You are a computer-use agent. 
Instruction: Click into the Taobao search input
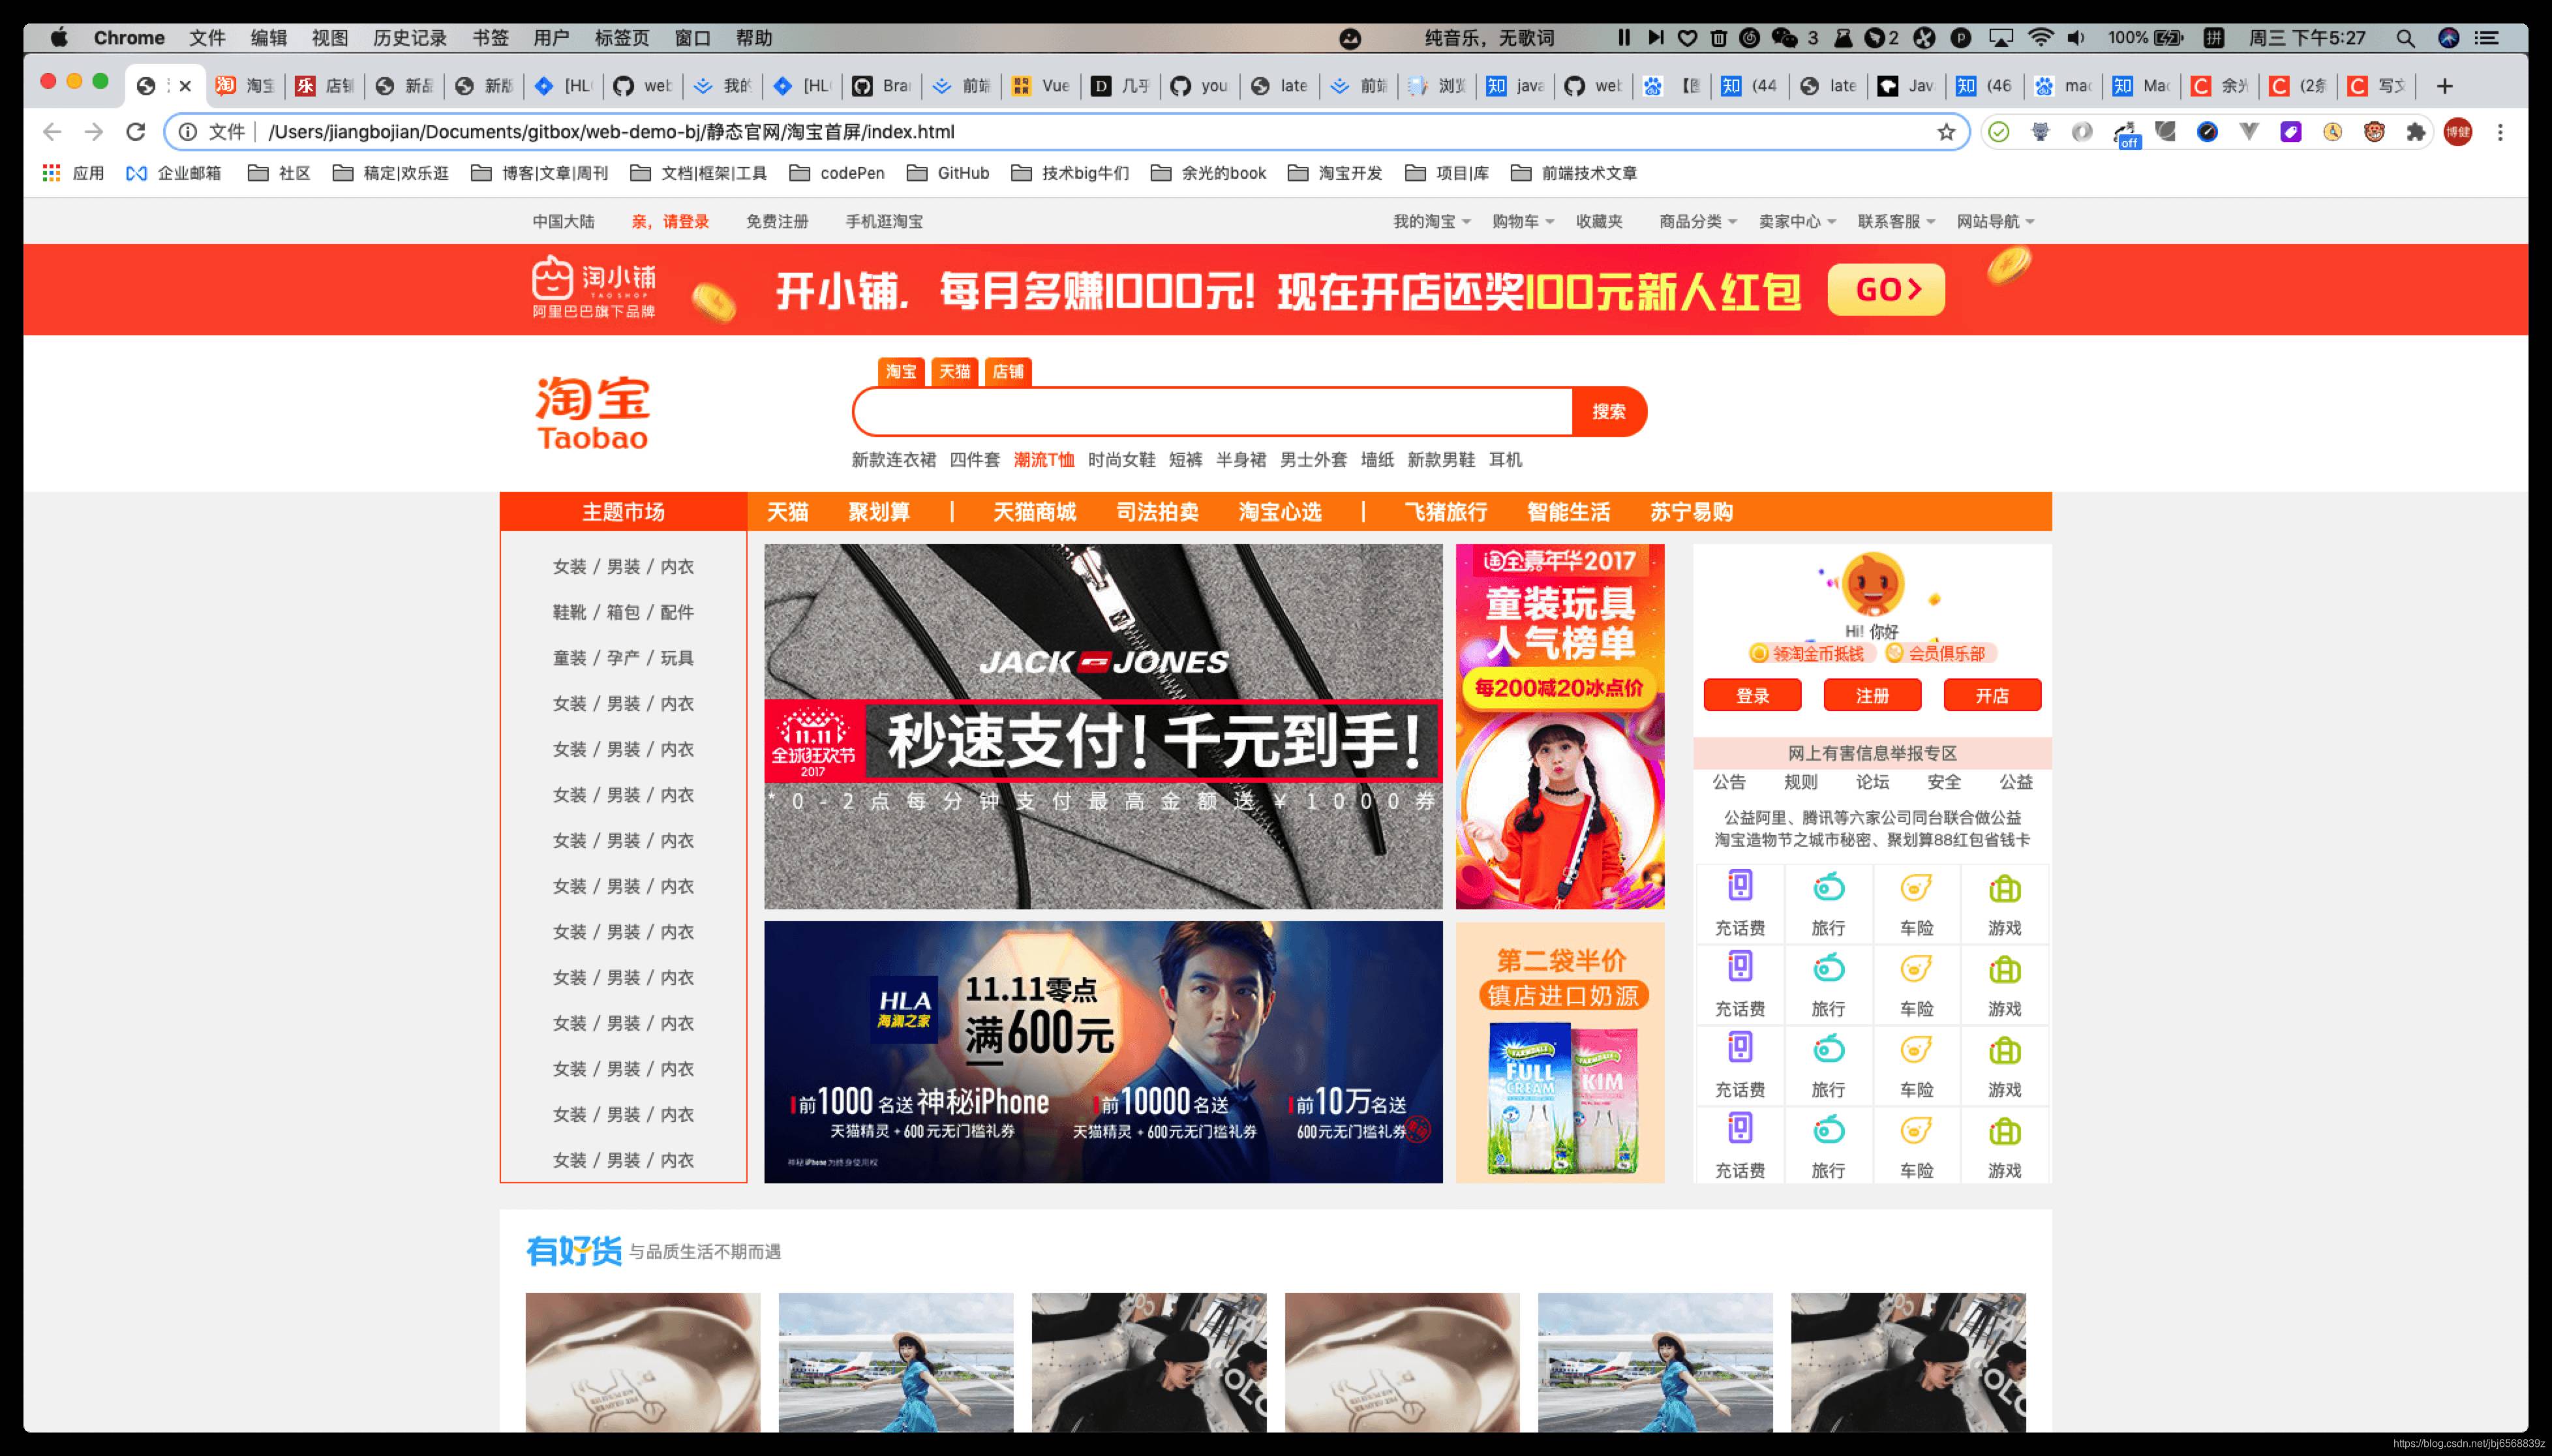point(1213,412)
